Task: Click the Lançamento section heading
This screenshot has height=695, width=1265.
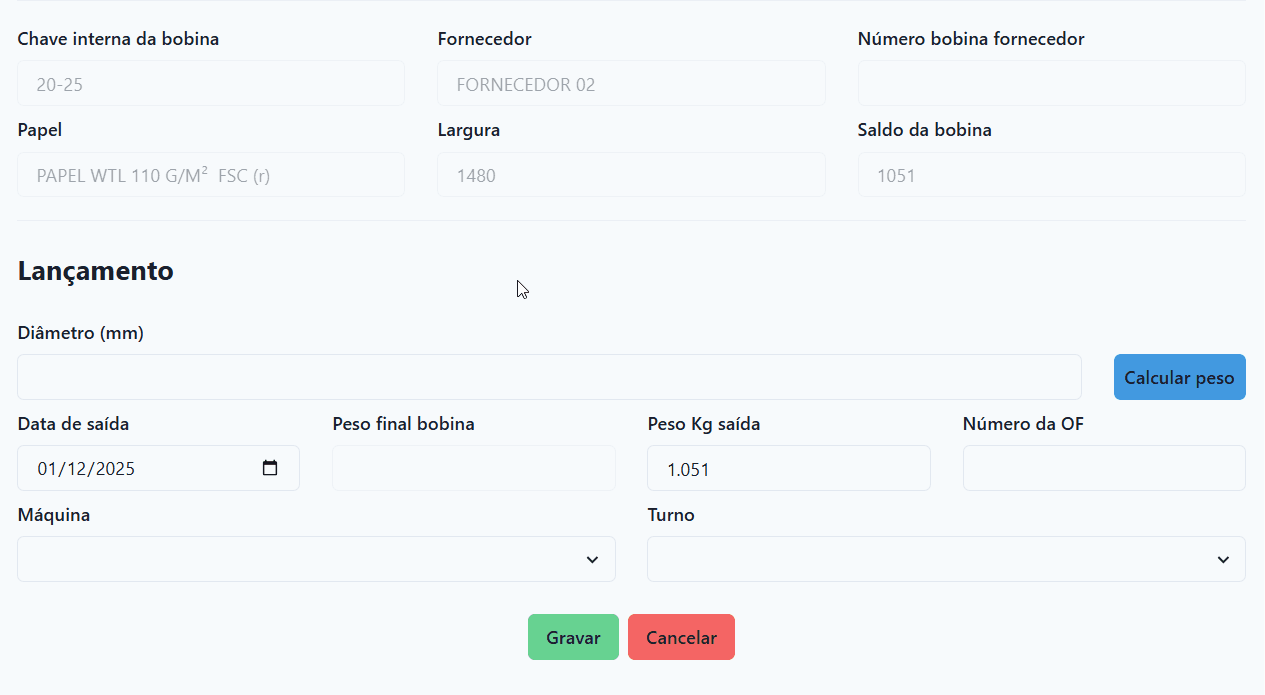Action: [96, 271]
